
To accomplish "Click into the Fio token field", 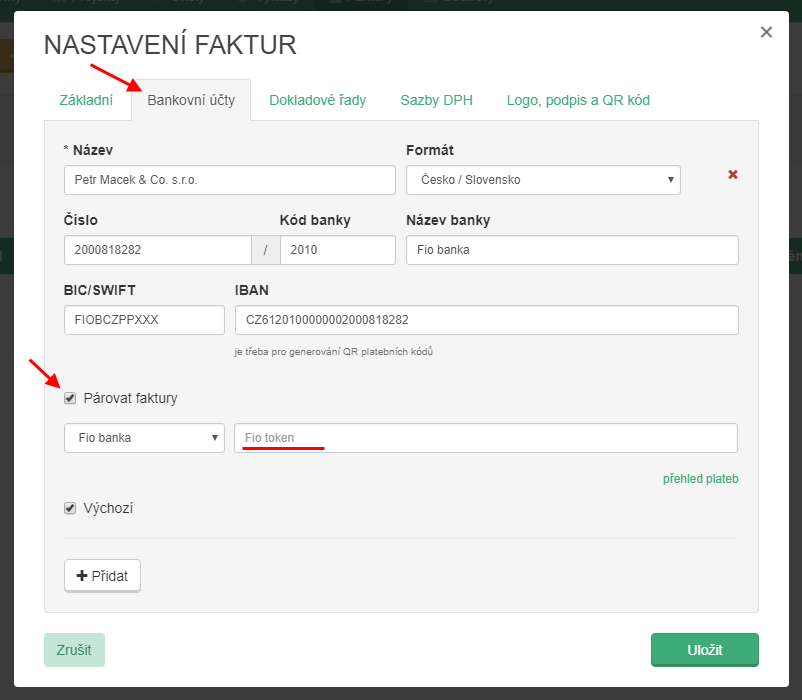I will (x=485, y=438).
